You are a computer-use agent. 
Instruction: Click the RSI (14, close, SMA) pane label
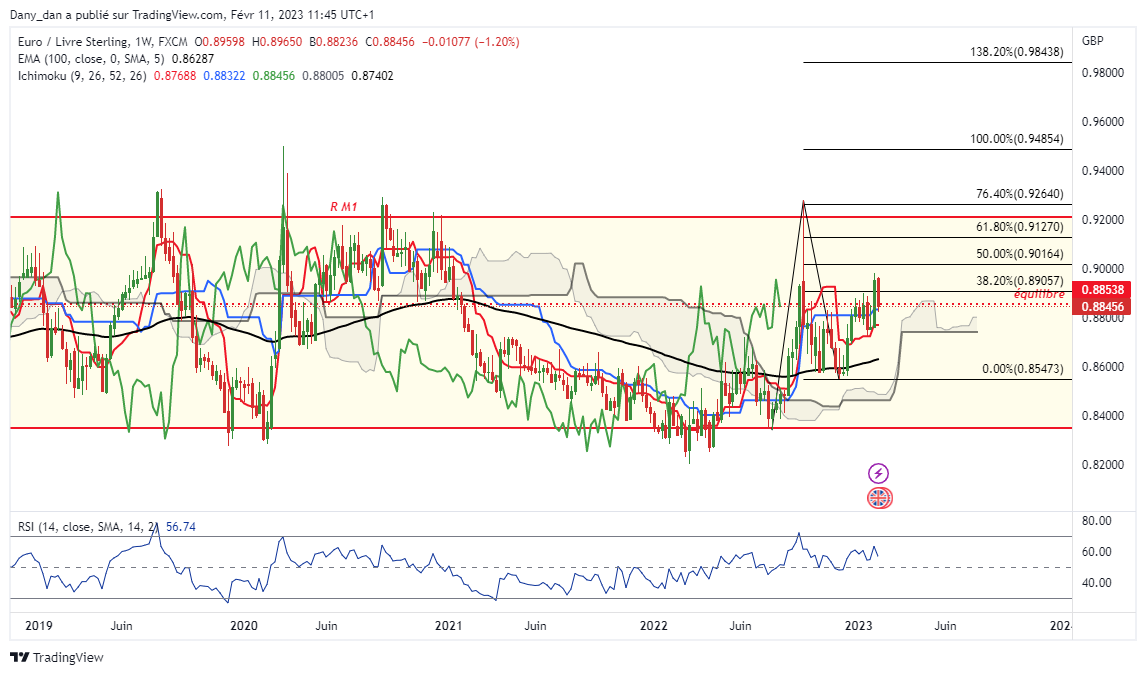click(84, 526)
